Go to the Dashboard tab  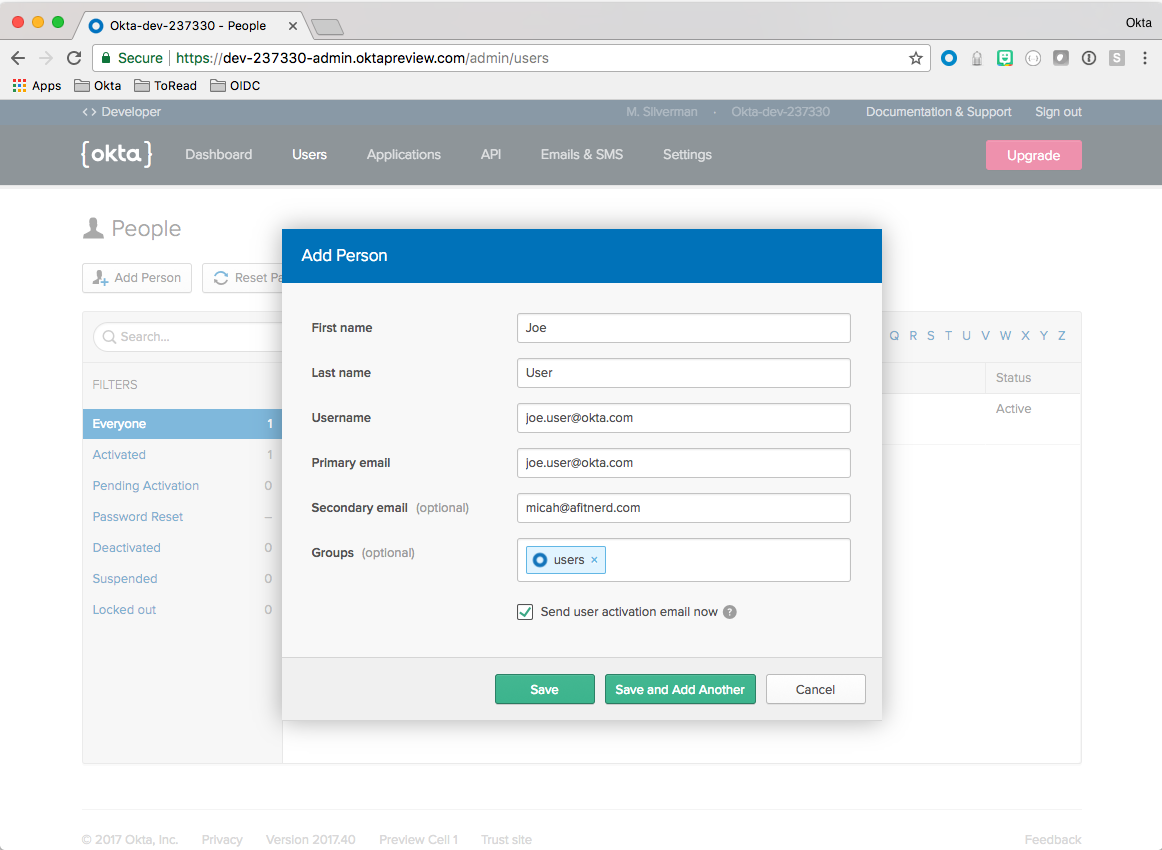click(x=218, y=154)
